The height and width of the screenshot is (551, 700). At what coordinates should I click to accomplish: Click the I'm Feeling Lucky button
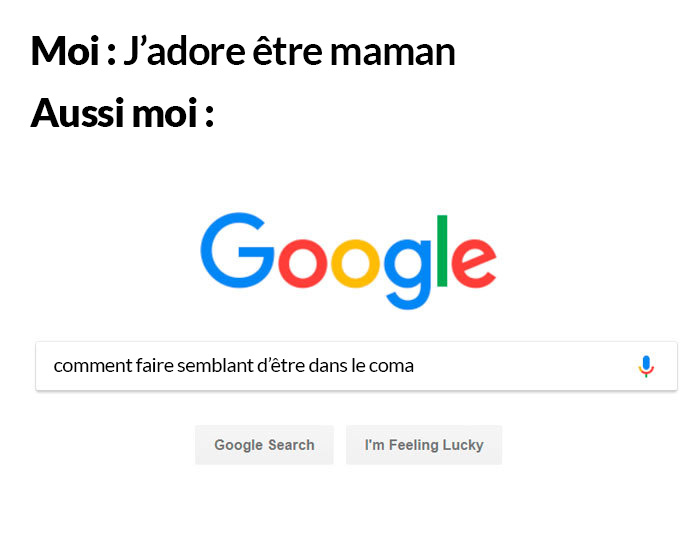(x=424, y=445)
